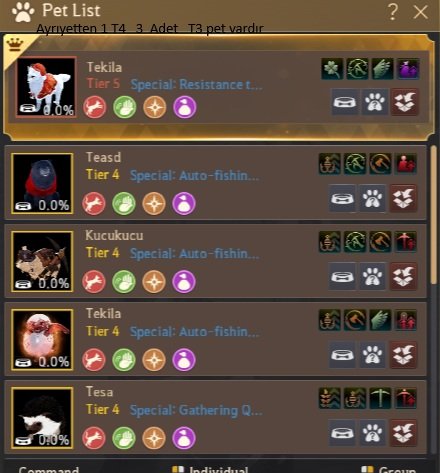Toggle purple pouch icon for Tier 5 Tekila
This screenshot has width=440, height=473.
185,107
